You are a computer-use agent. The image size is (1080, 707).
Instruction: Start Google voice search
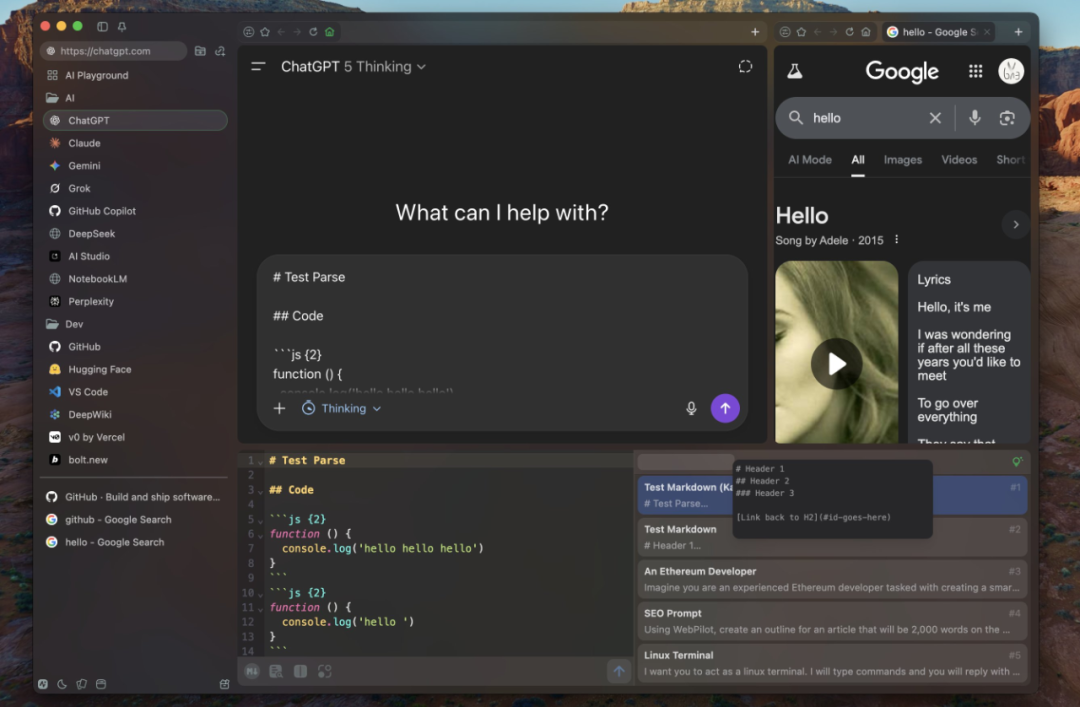coord(975,118)
